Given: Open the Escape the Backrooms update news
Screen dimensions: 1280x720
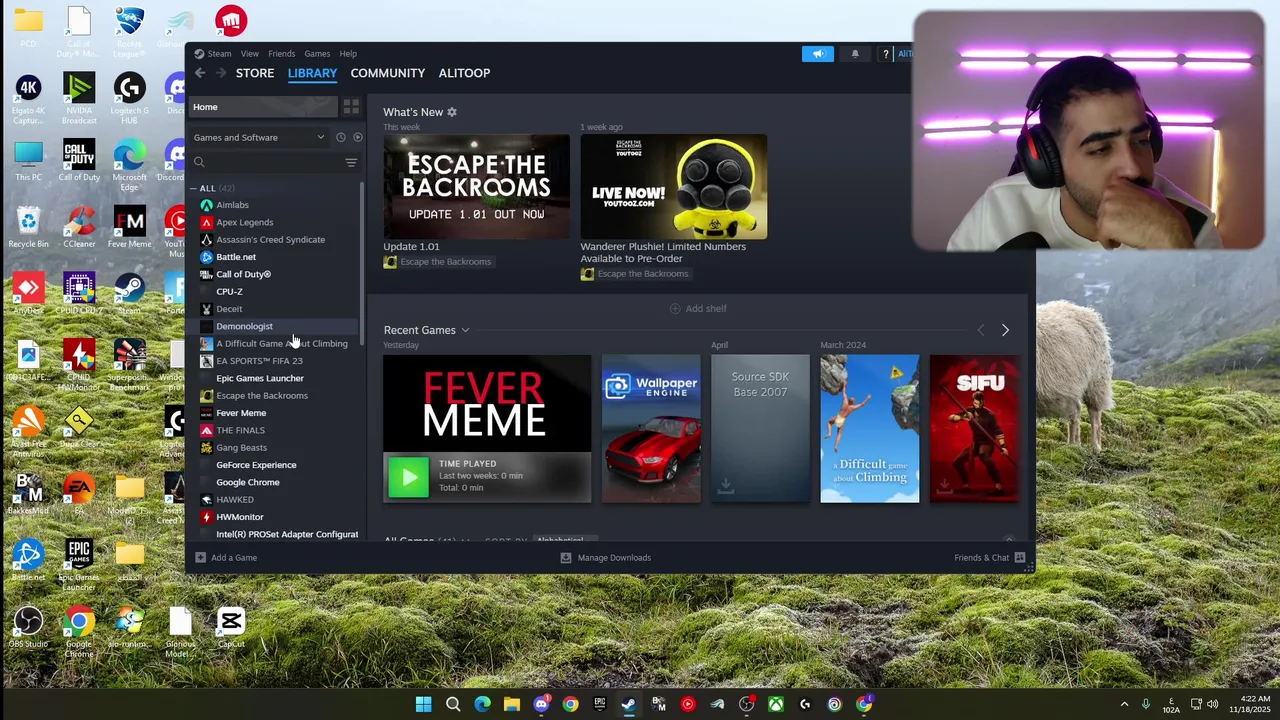Looking at the screenshot, I should 477,187.
